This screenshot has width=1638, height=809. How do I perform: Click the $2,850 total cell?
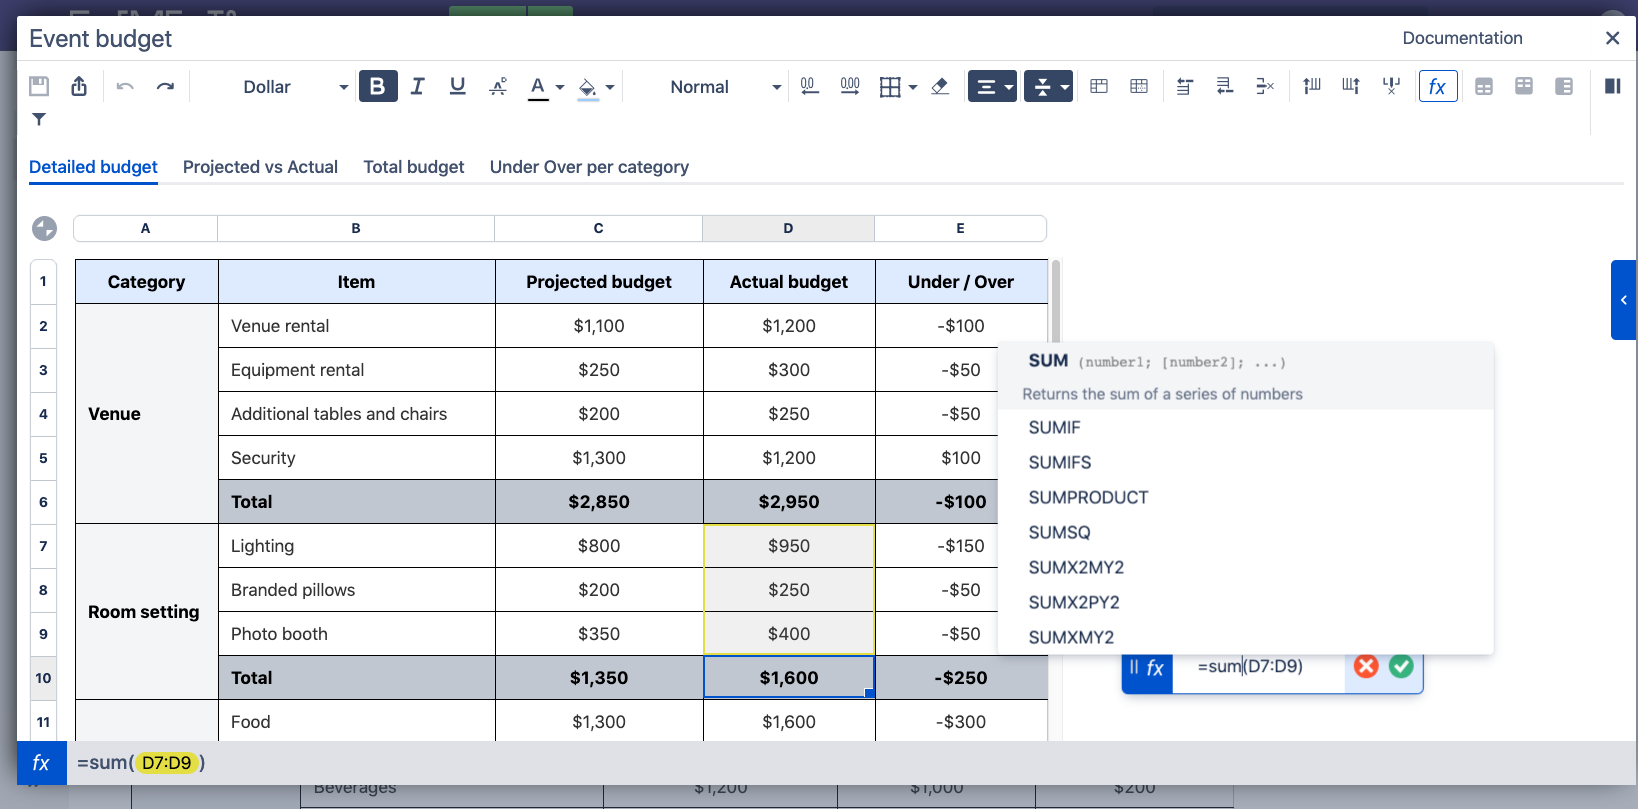599,502
